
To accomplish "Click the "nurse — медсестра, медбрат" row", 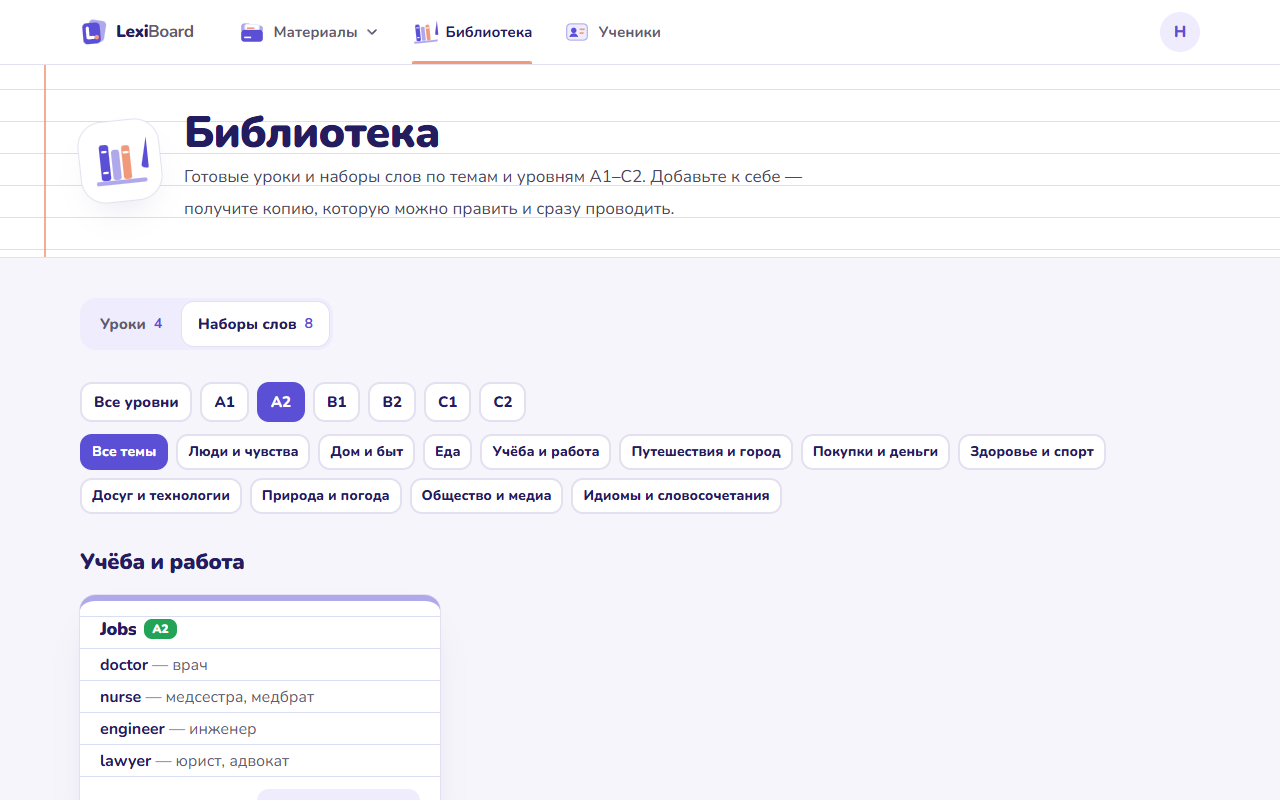I will pyautogui.click(x=260, y=697).
